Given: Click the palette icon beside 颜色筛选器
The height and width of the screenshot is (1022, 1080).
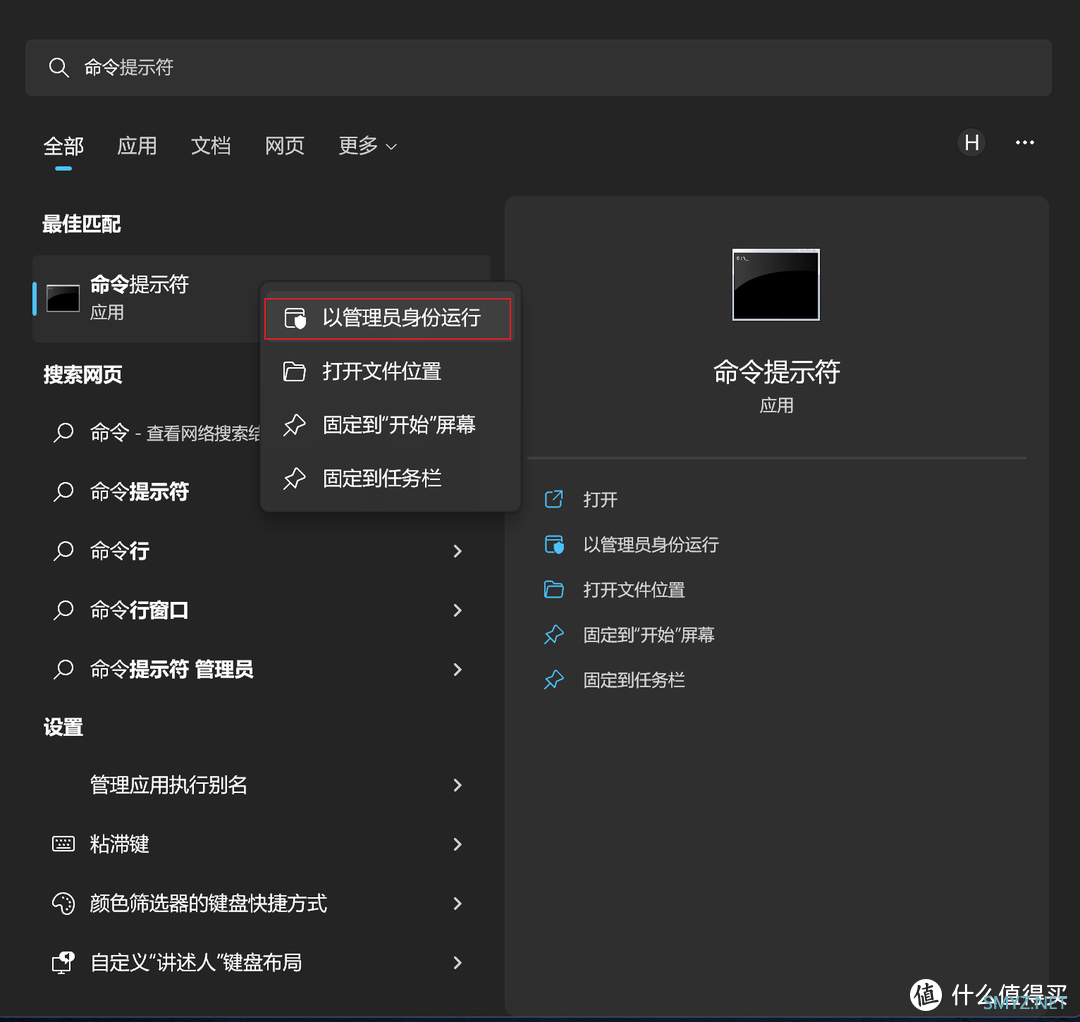Looking at the screenshot, I should point(63,904).
